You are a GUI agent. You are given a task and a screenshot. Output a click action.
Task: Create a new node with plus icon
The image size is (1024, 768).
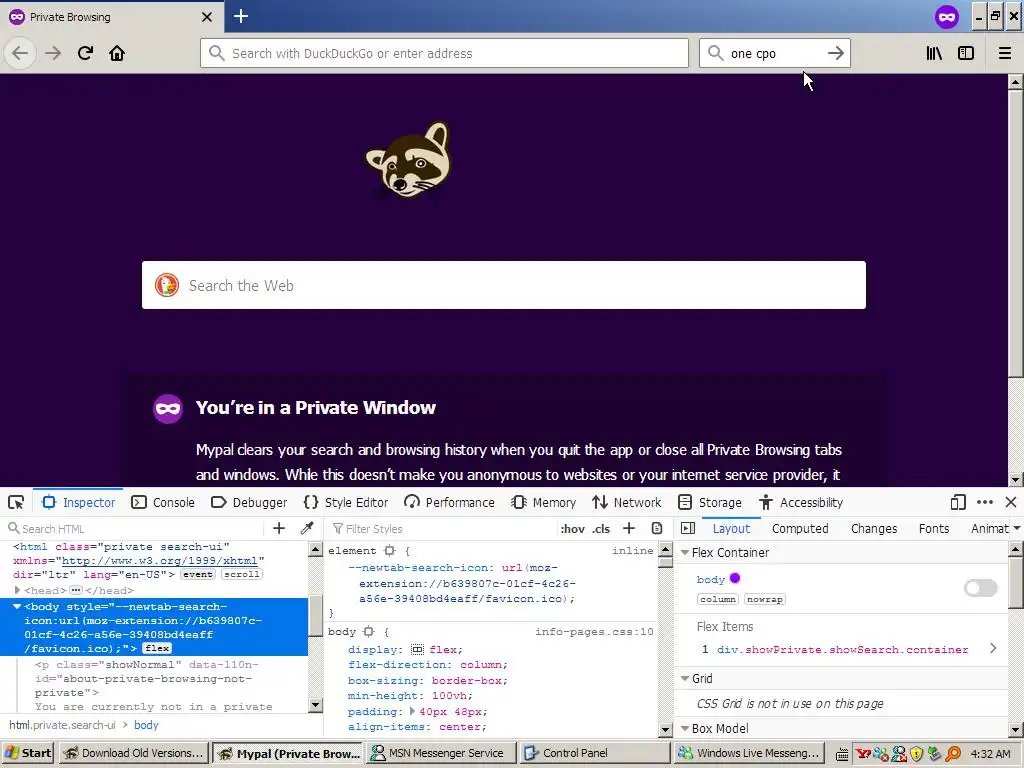(x=279, y=528)
